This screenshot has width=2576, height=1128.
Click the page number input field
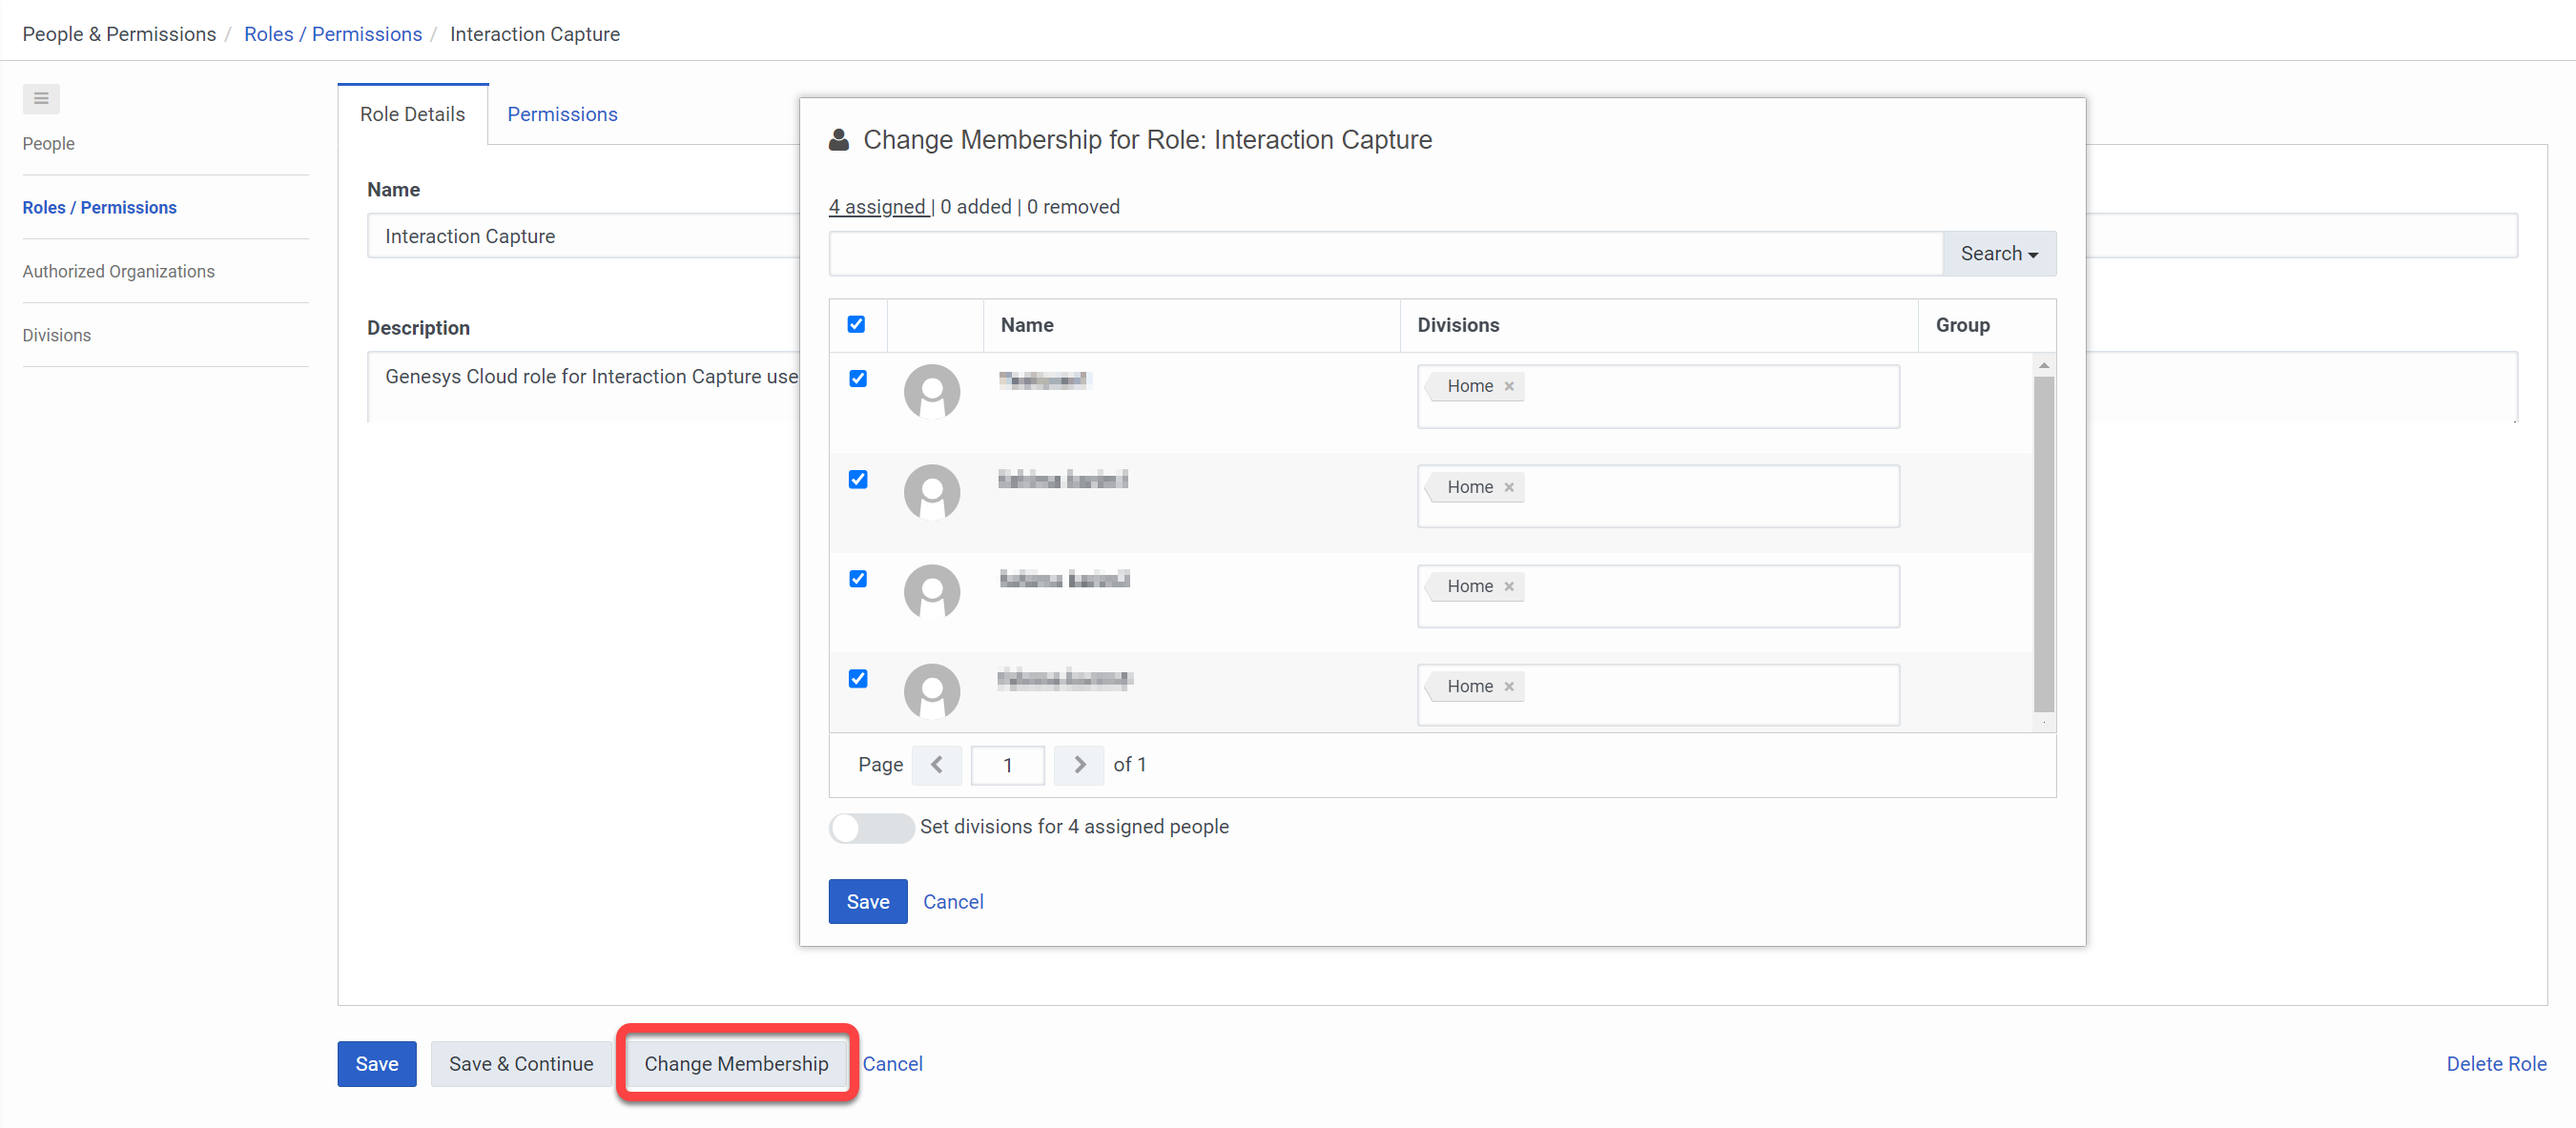coord(1007,764)
